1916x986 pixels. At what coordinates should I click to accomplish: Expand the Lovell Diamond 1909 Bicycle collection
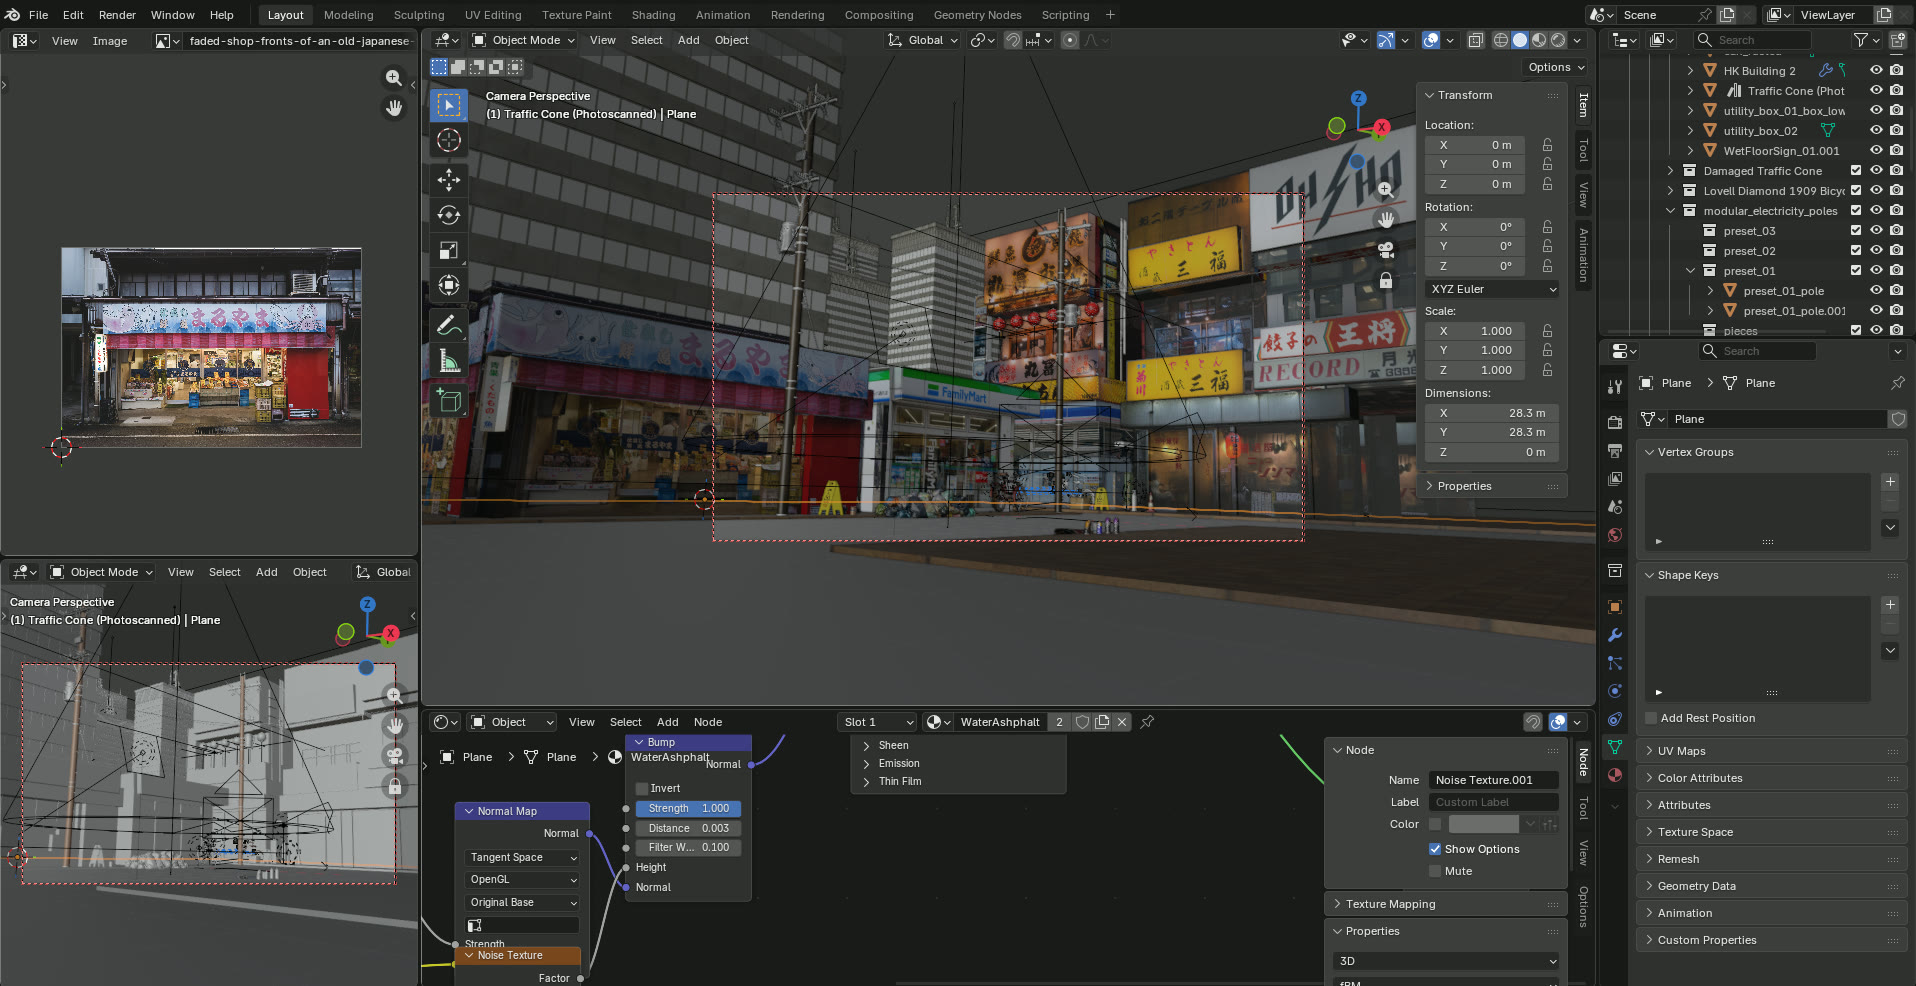(1670, 191)
